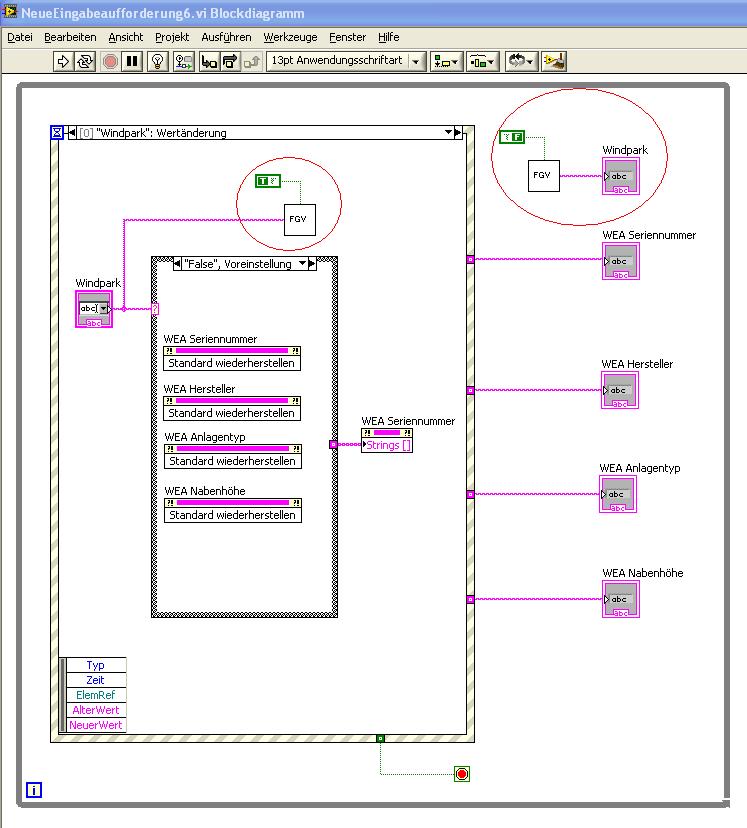Click the loop iteration terminal i

[34, 790]
